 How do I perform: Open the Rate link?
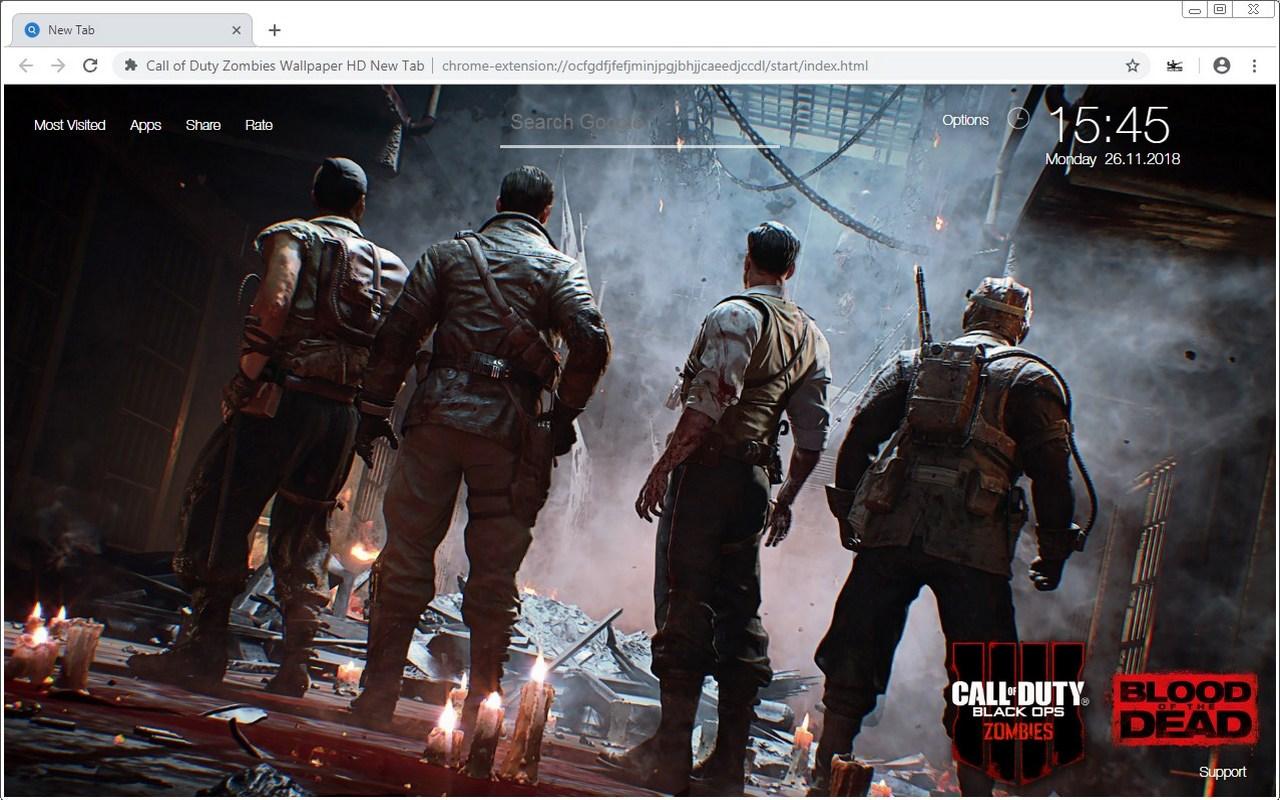pyautogui.click(x=259, y=125)
